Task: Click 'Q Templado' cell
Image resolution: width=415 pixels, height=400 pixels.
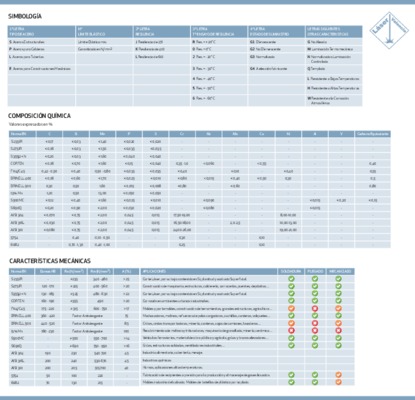Action: 334,69
